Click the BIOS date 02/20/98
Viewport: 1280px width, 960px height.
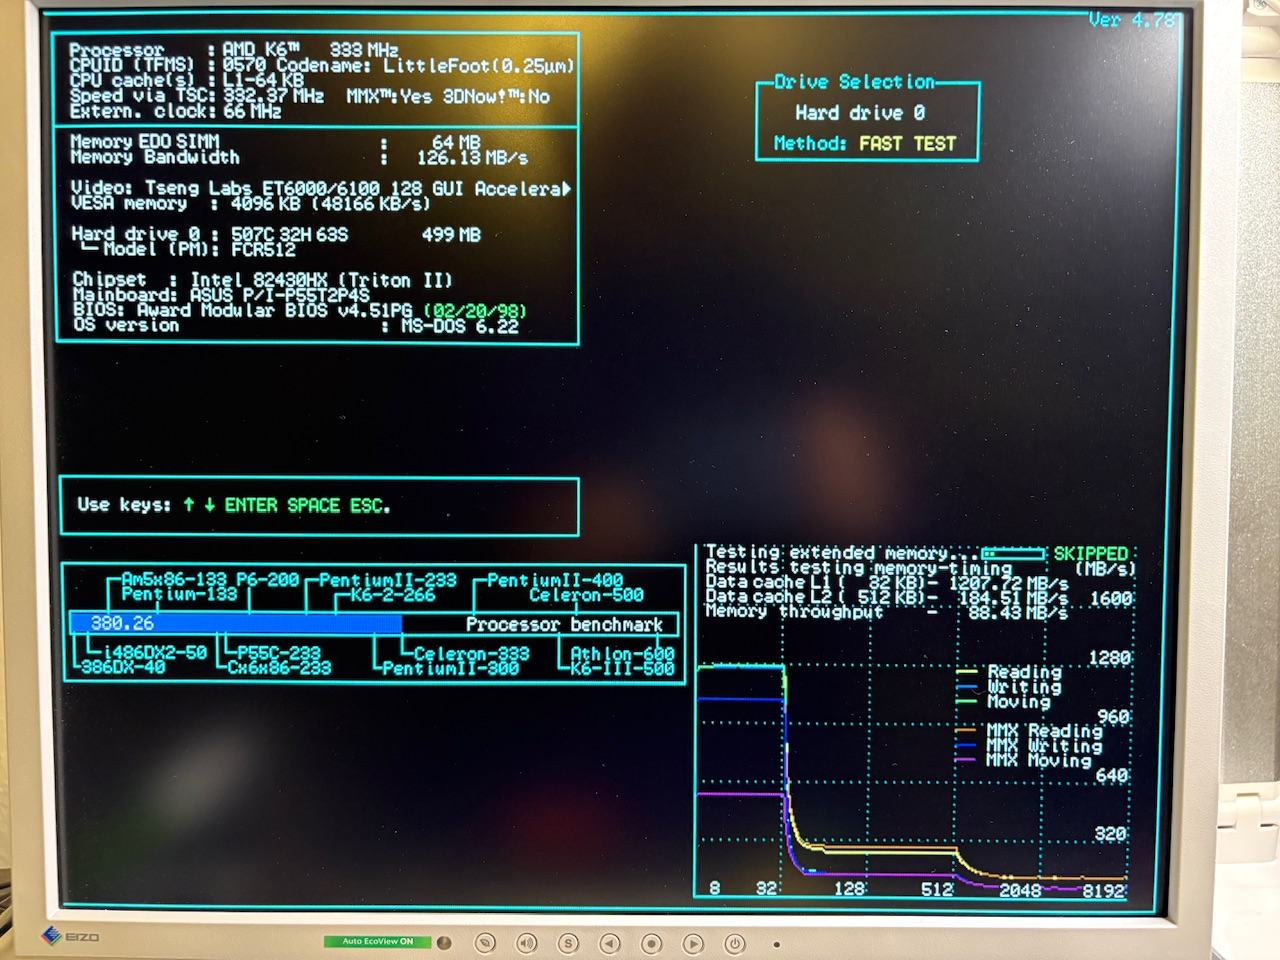point(475,311)
